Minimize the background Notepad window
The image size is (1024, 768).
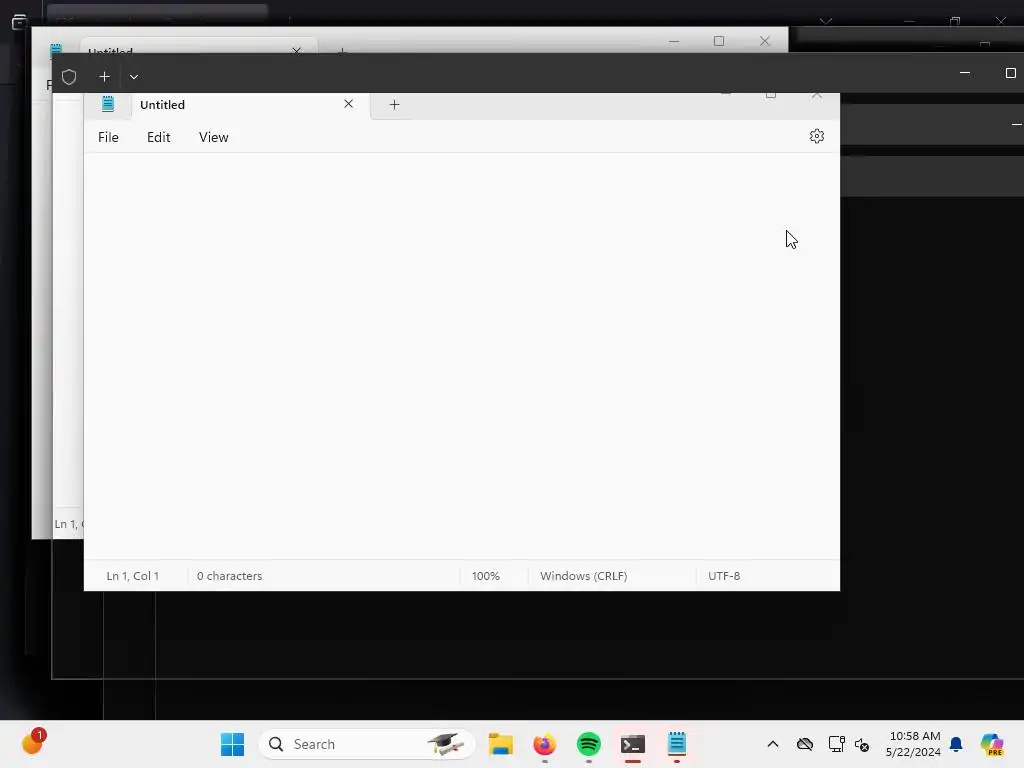(674, 41)
